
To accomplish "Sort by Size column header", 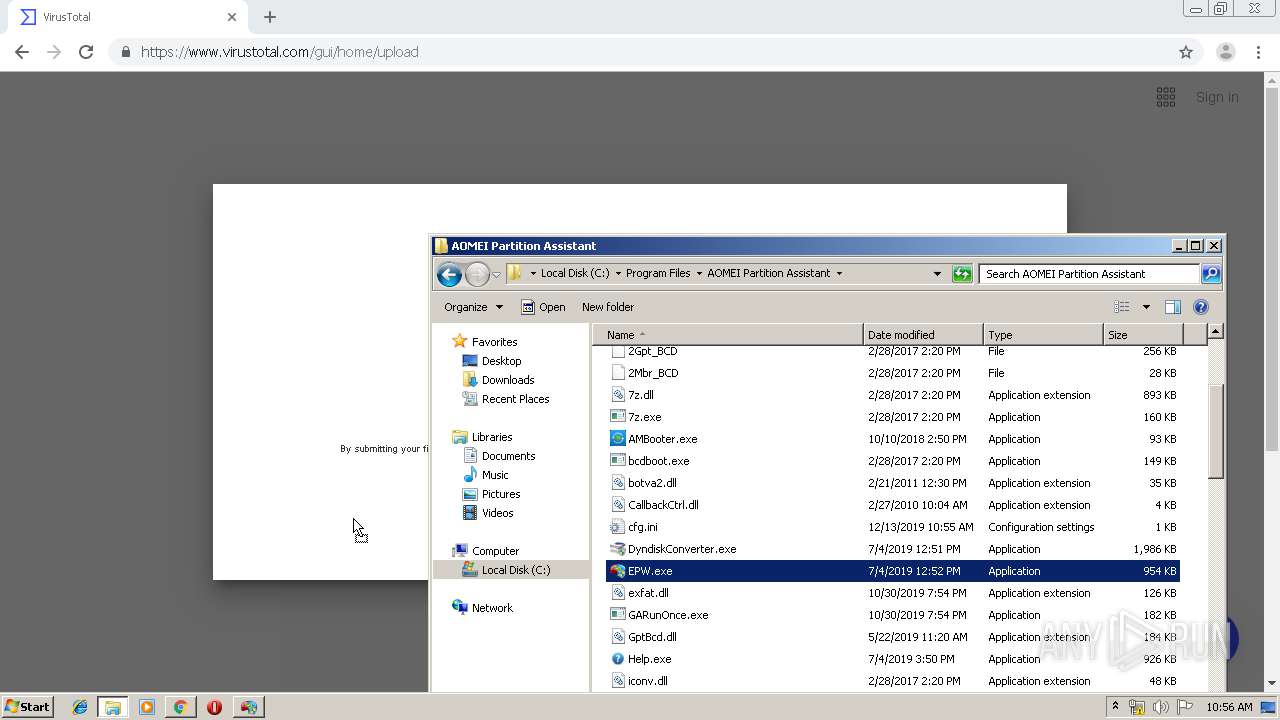I will click(1142, 335).
